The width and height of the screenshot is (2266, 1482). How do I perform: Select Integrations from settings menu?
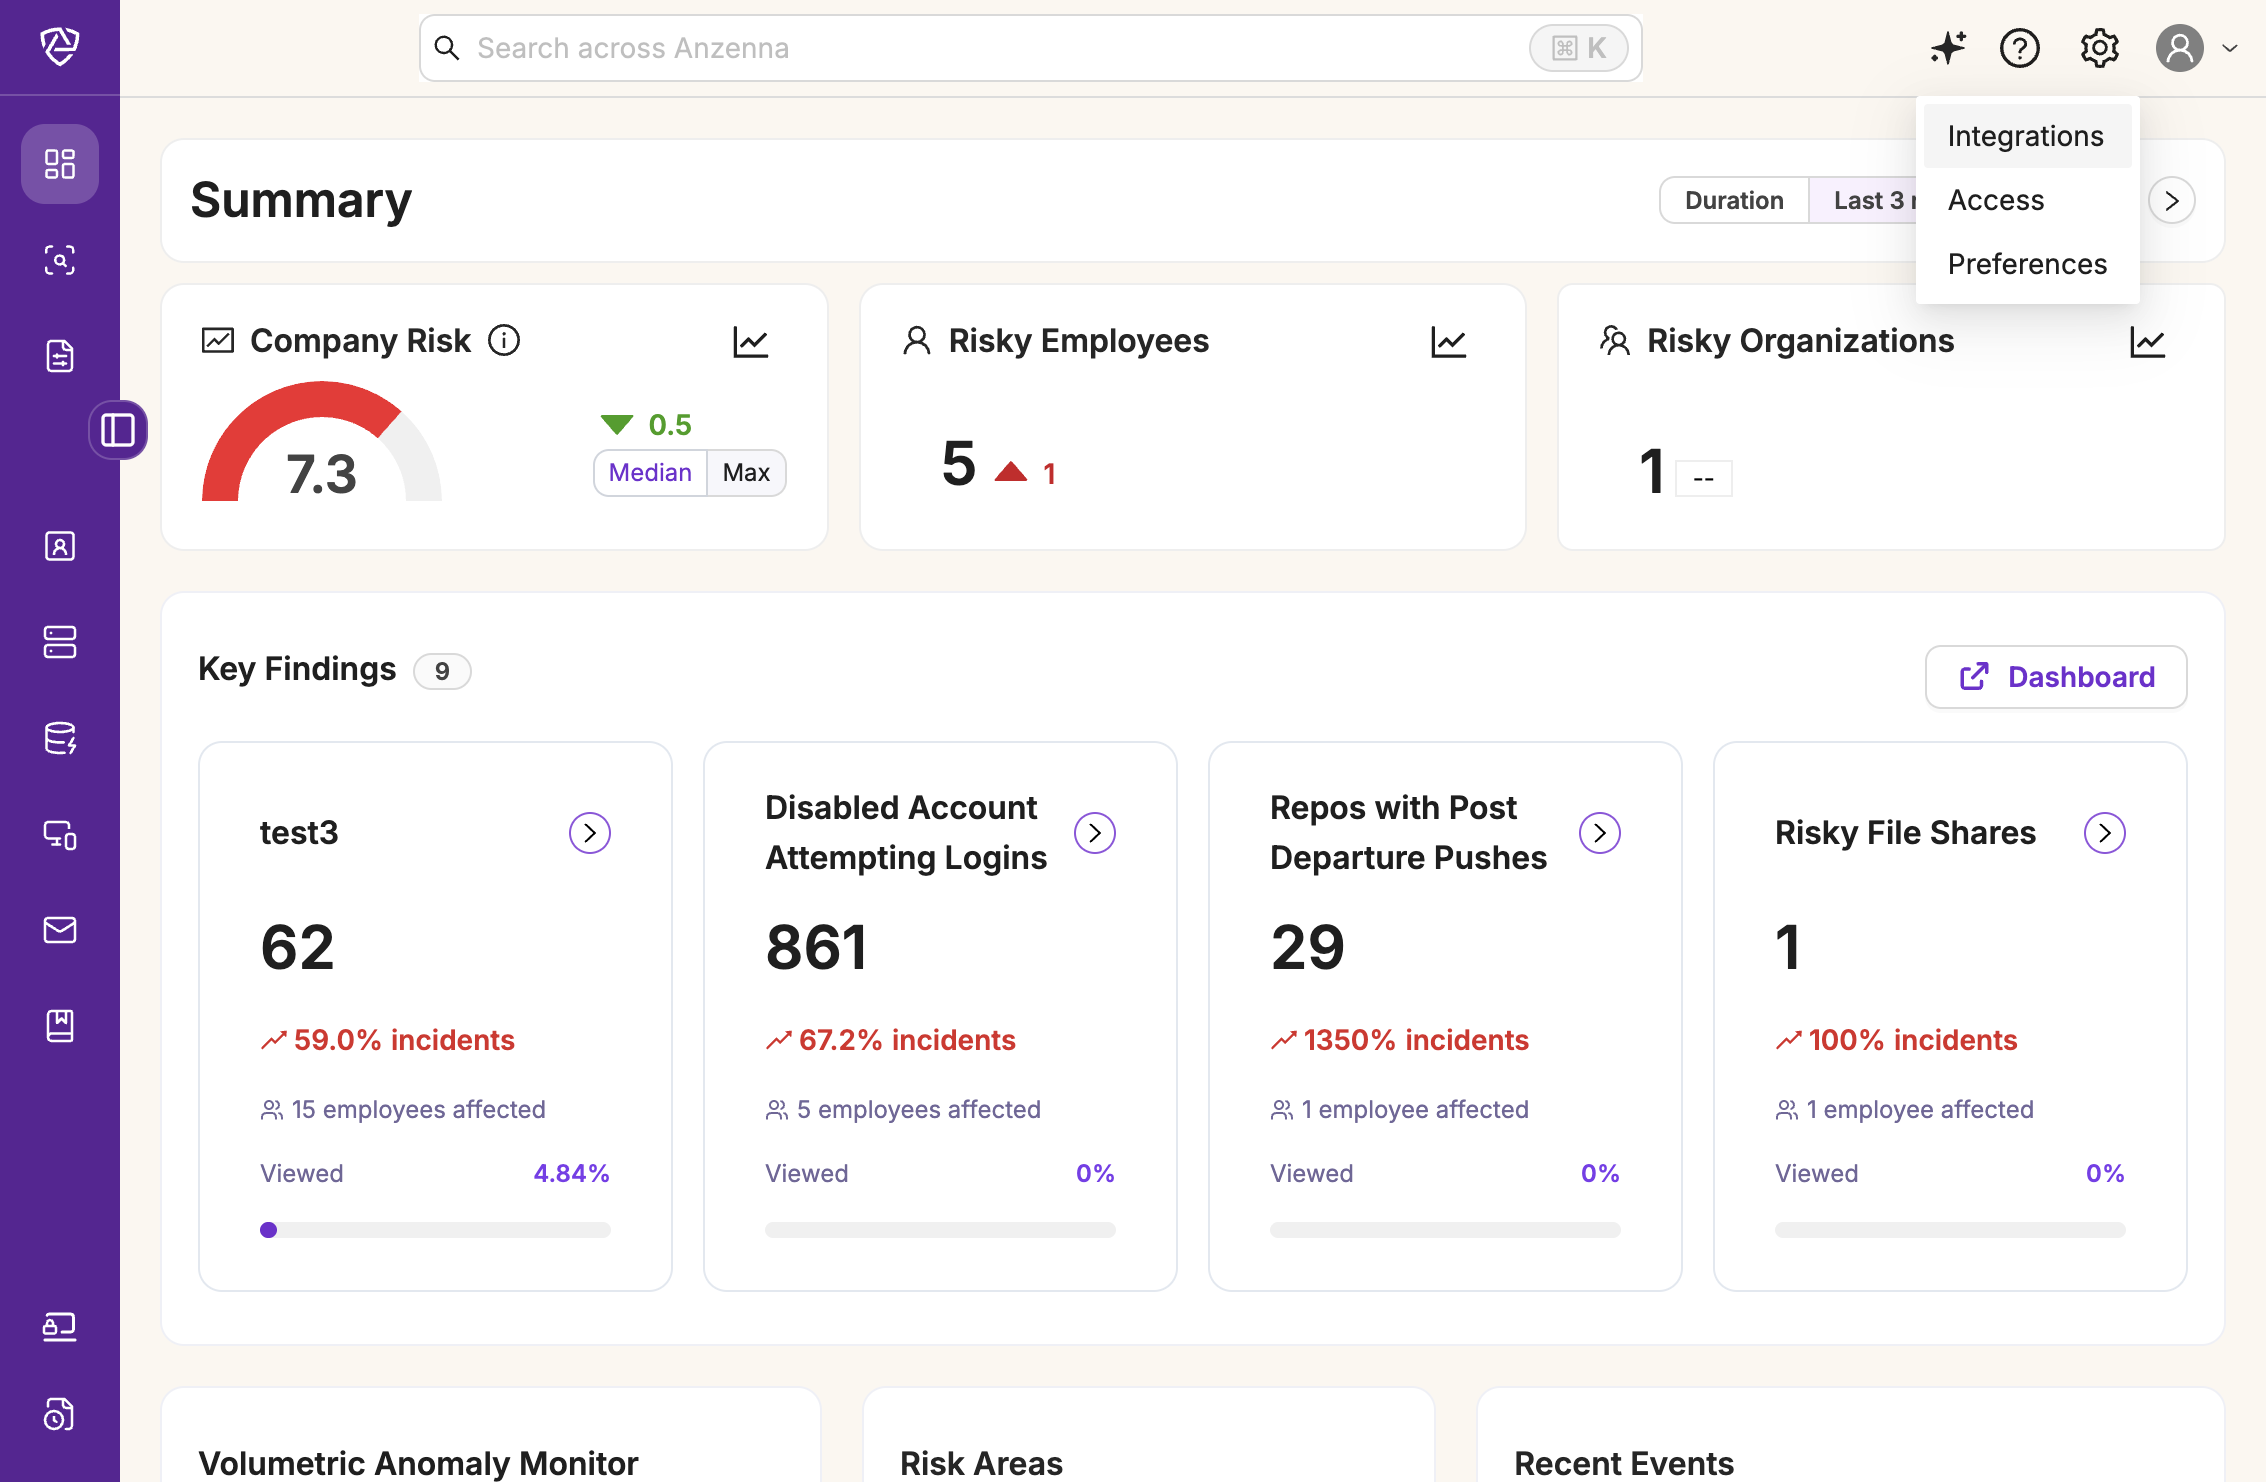click(x=2026, y=136)
